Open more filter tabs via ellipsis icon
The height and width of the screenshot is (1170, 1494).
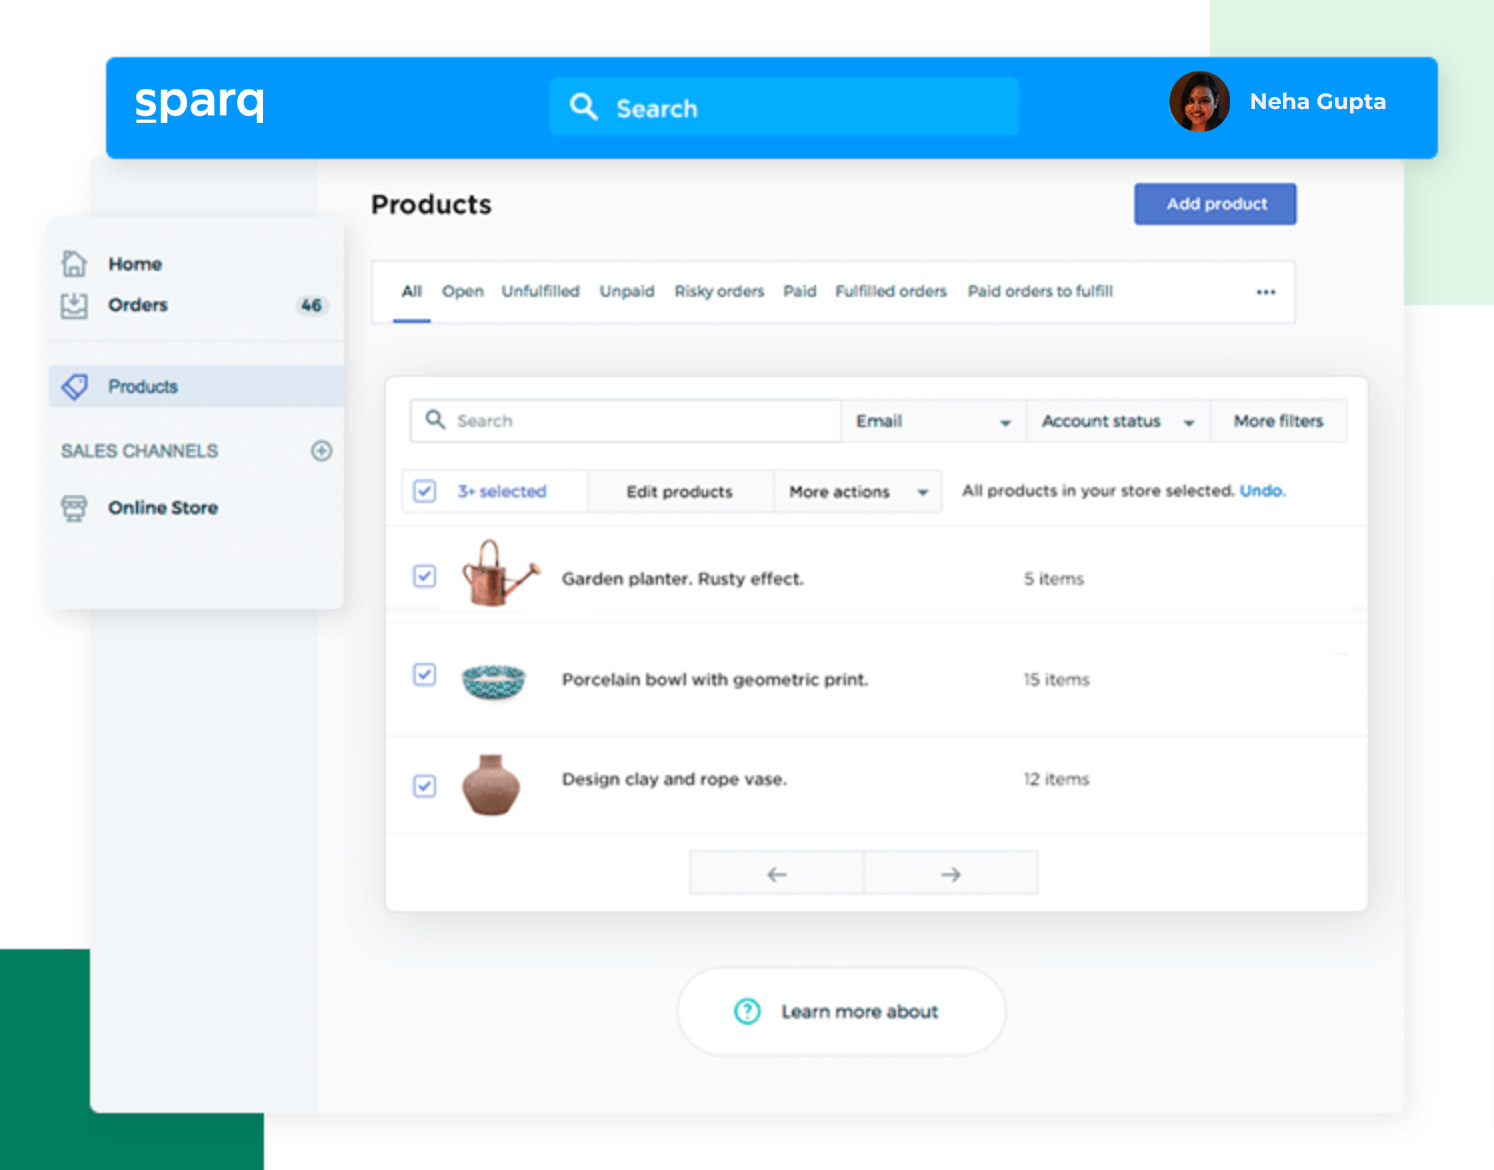pos(1265,291)
